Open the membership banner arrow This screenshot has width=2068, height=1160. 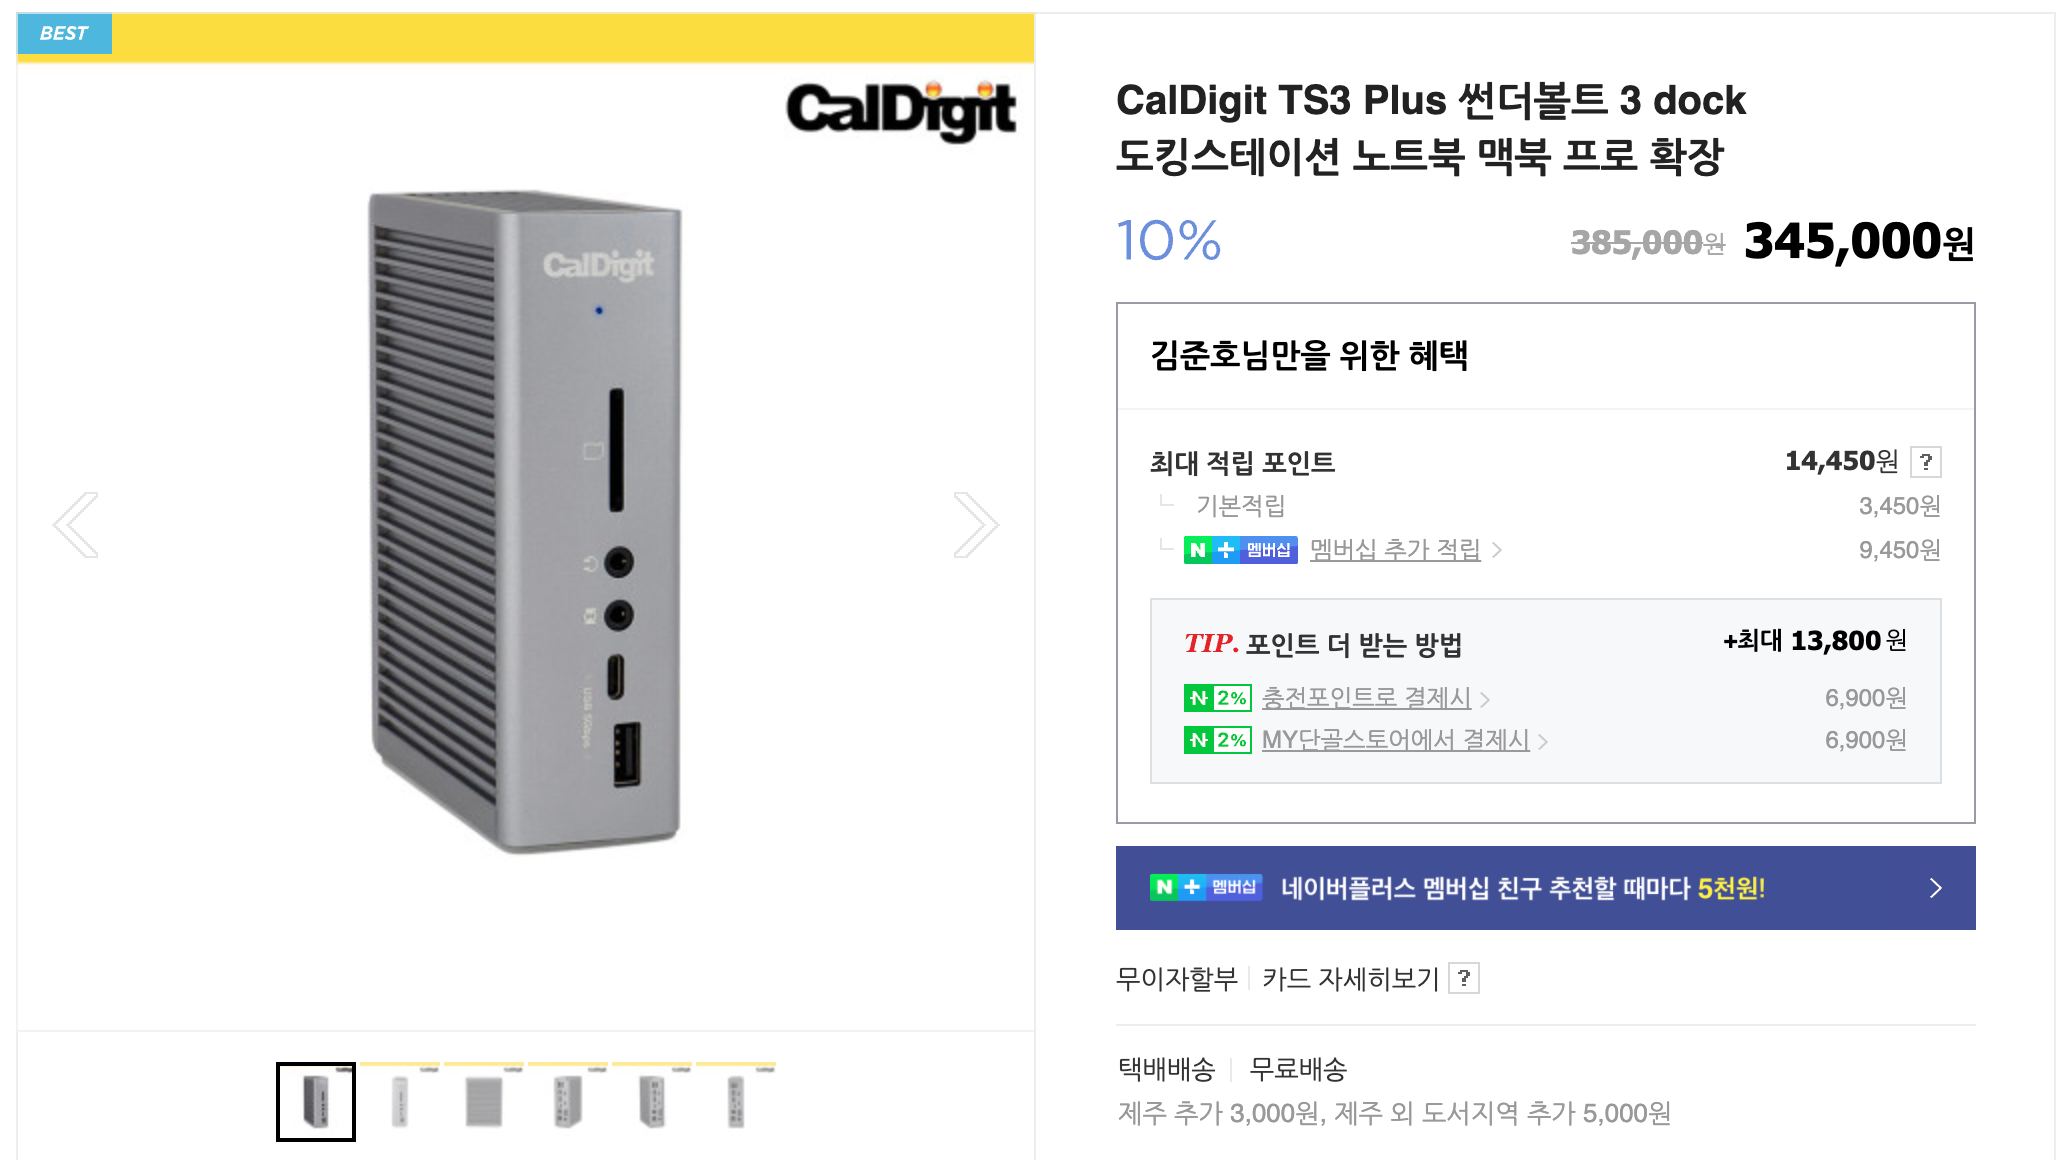(x=1936, y=888)
